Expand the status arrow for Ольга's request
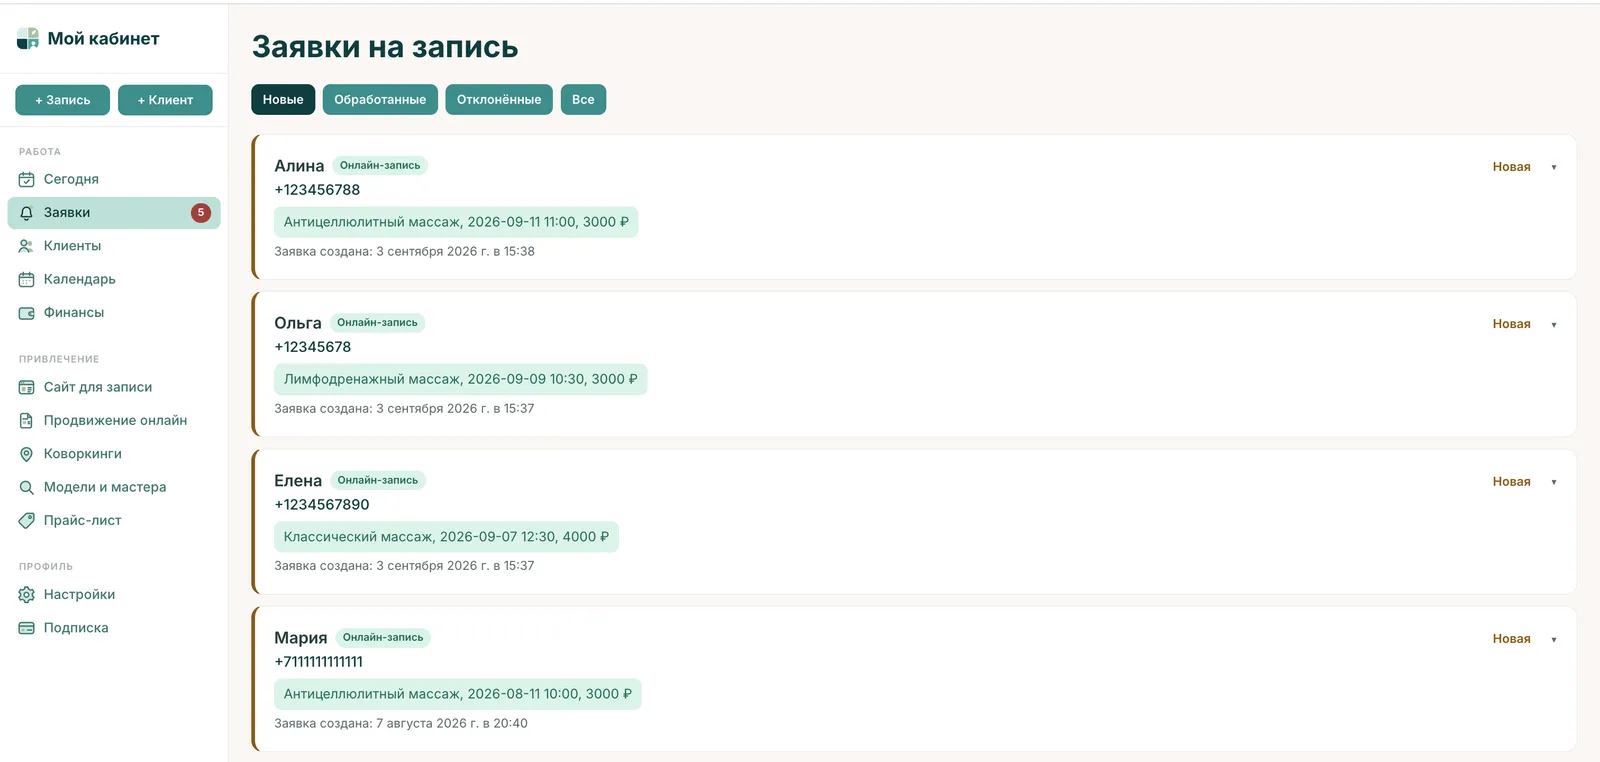1600x762 pixels. pos(1554,325)
